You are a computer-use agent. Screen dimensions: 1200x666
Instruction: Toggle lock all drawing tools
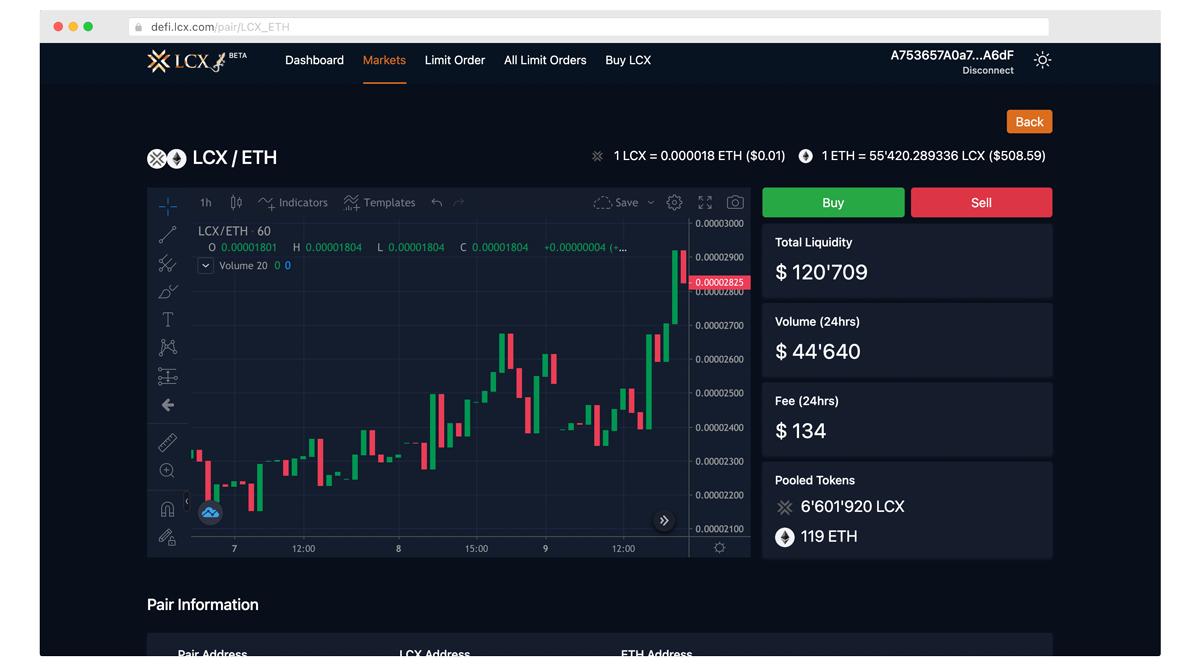(167, 538)
